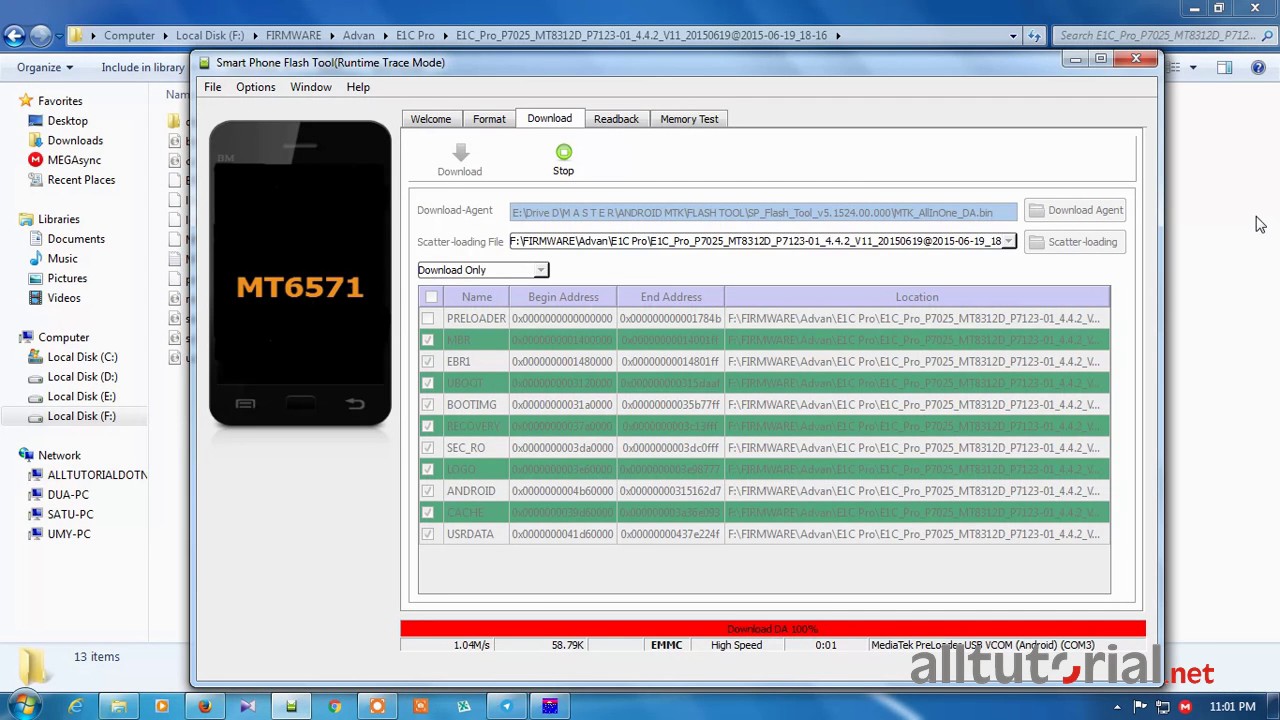Toggle Explorer's preview pane icon

[x=1225, y=67]
